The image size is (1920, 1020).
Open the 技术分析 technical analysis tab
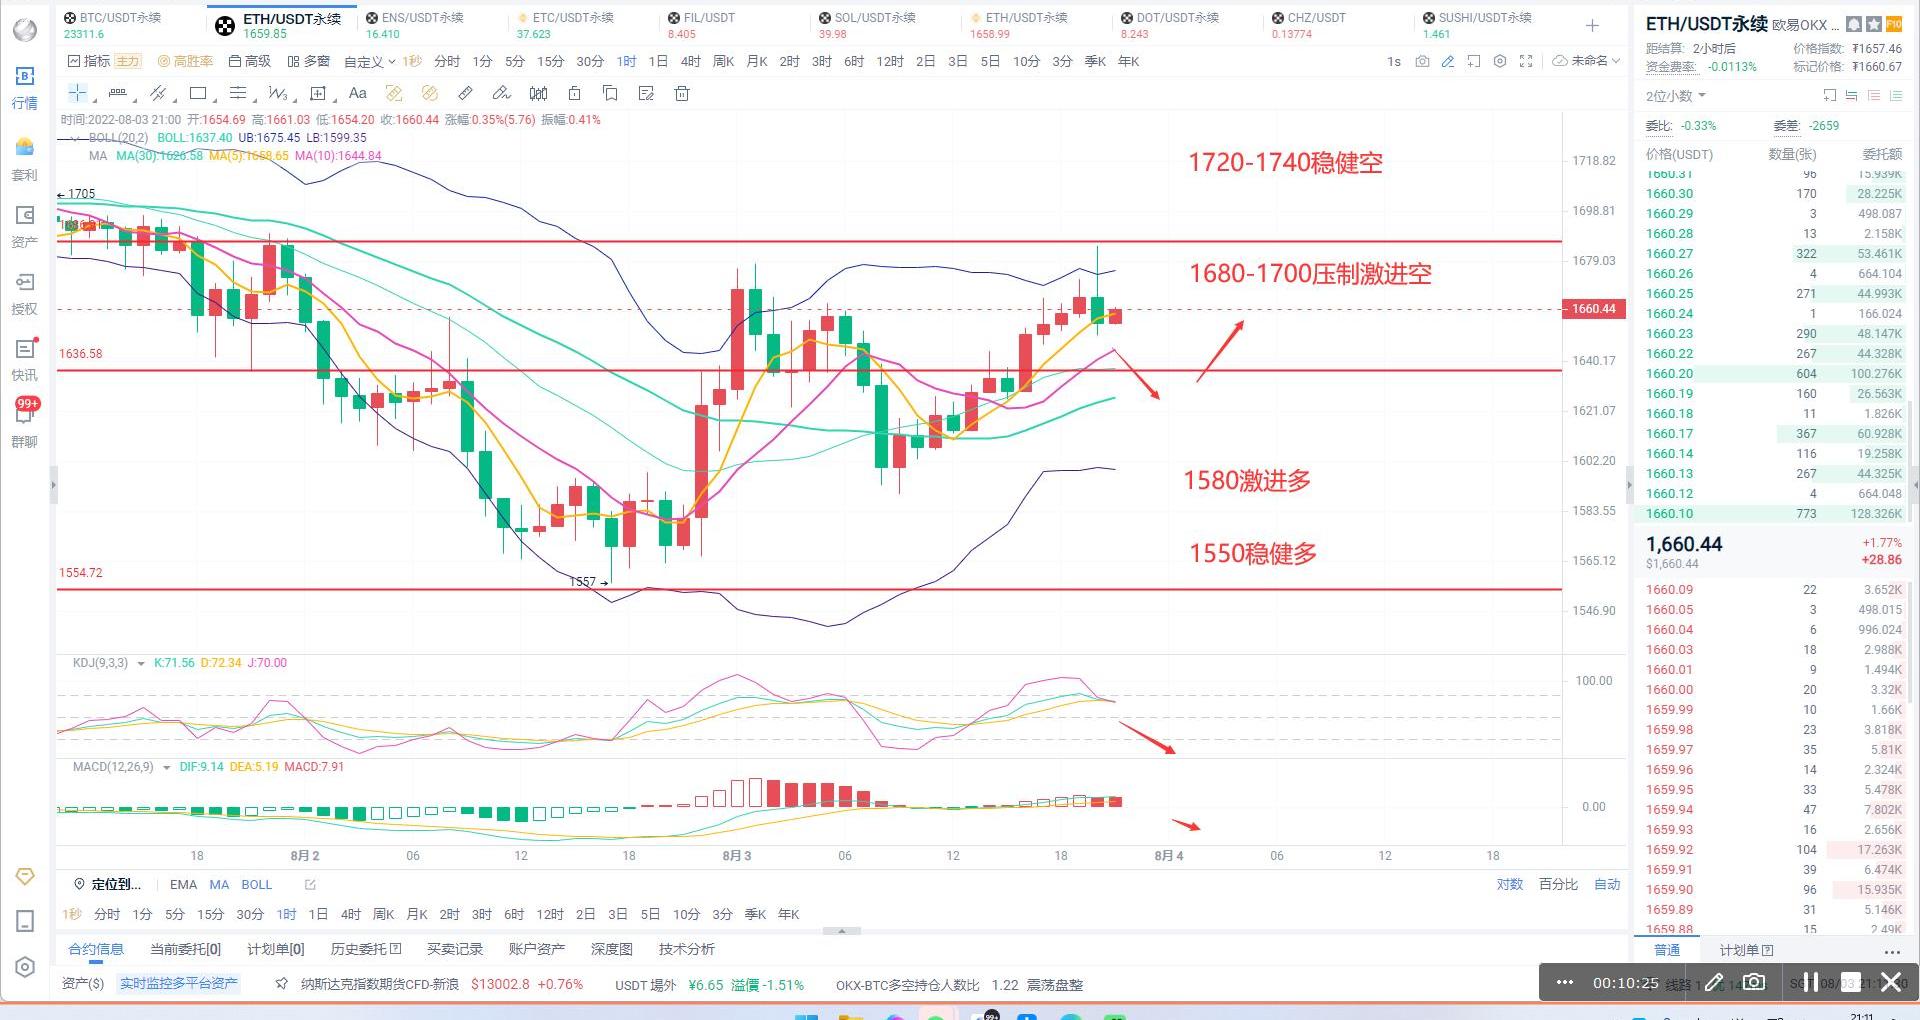(686, 949)
